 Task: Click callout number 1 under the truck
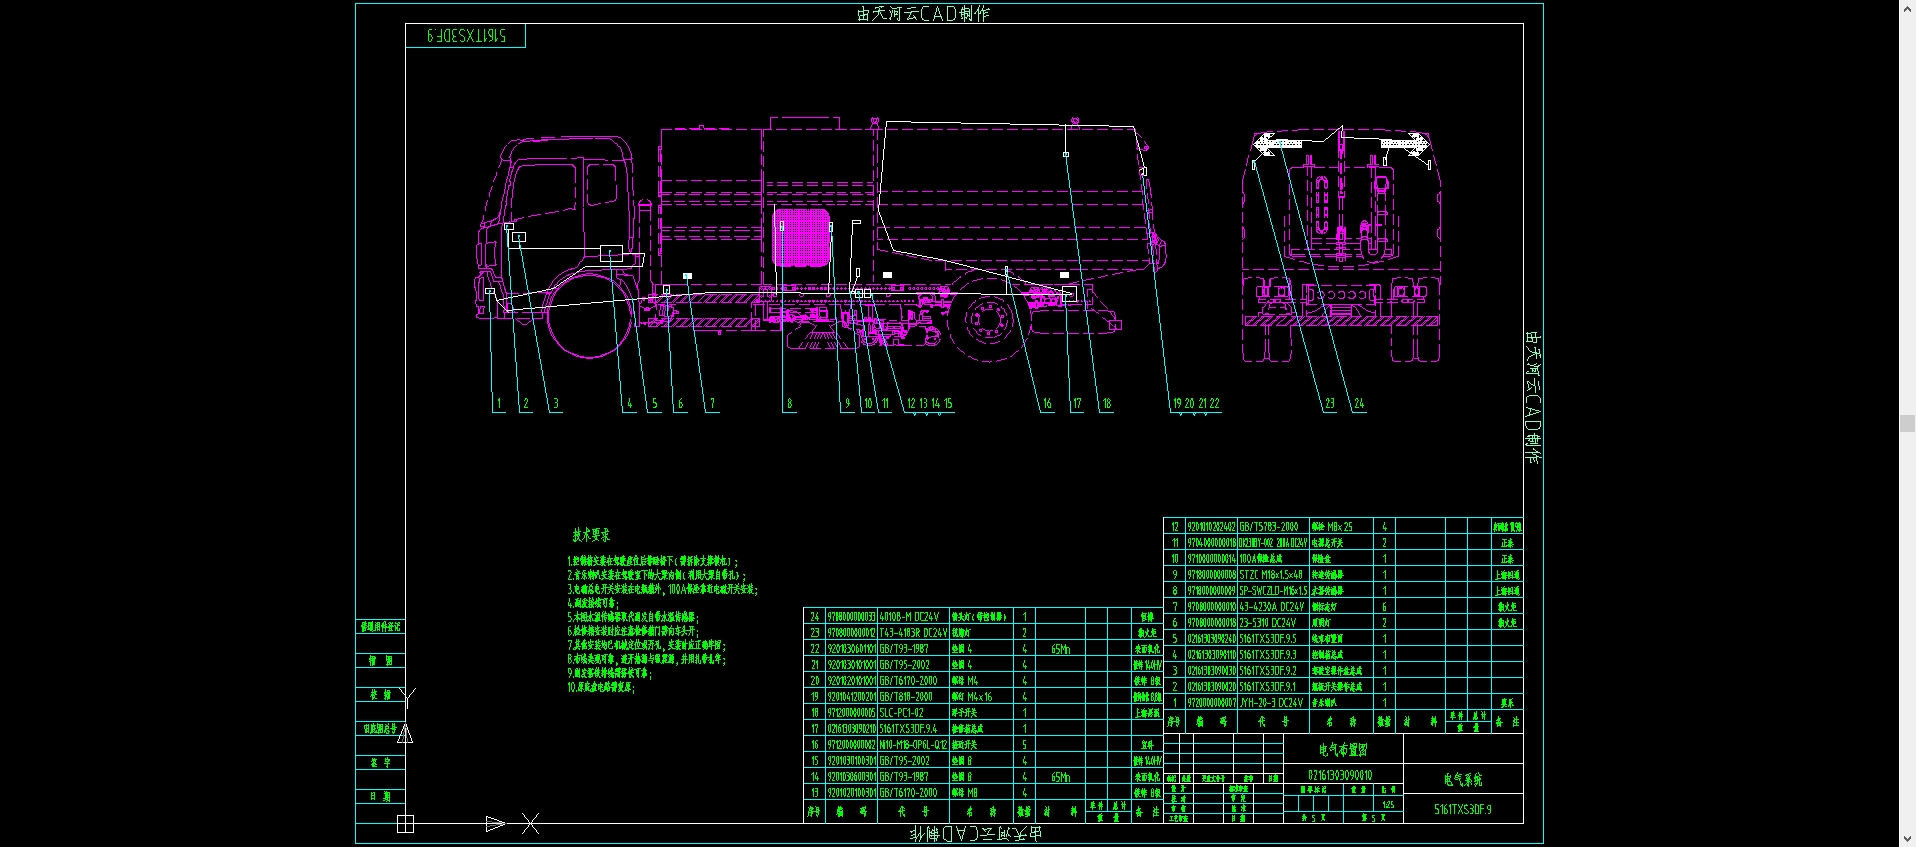[499, 404]
